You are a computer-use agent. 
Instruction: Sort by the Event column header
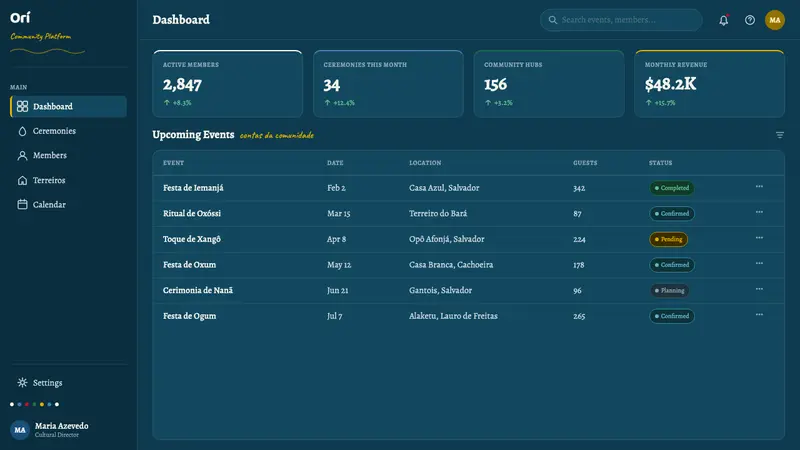173,163
